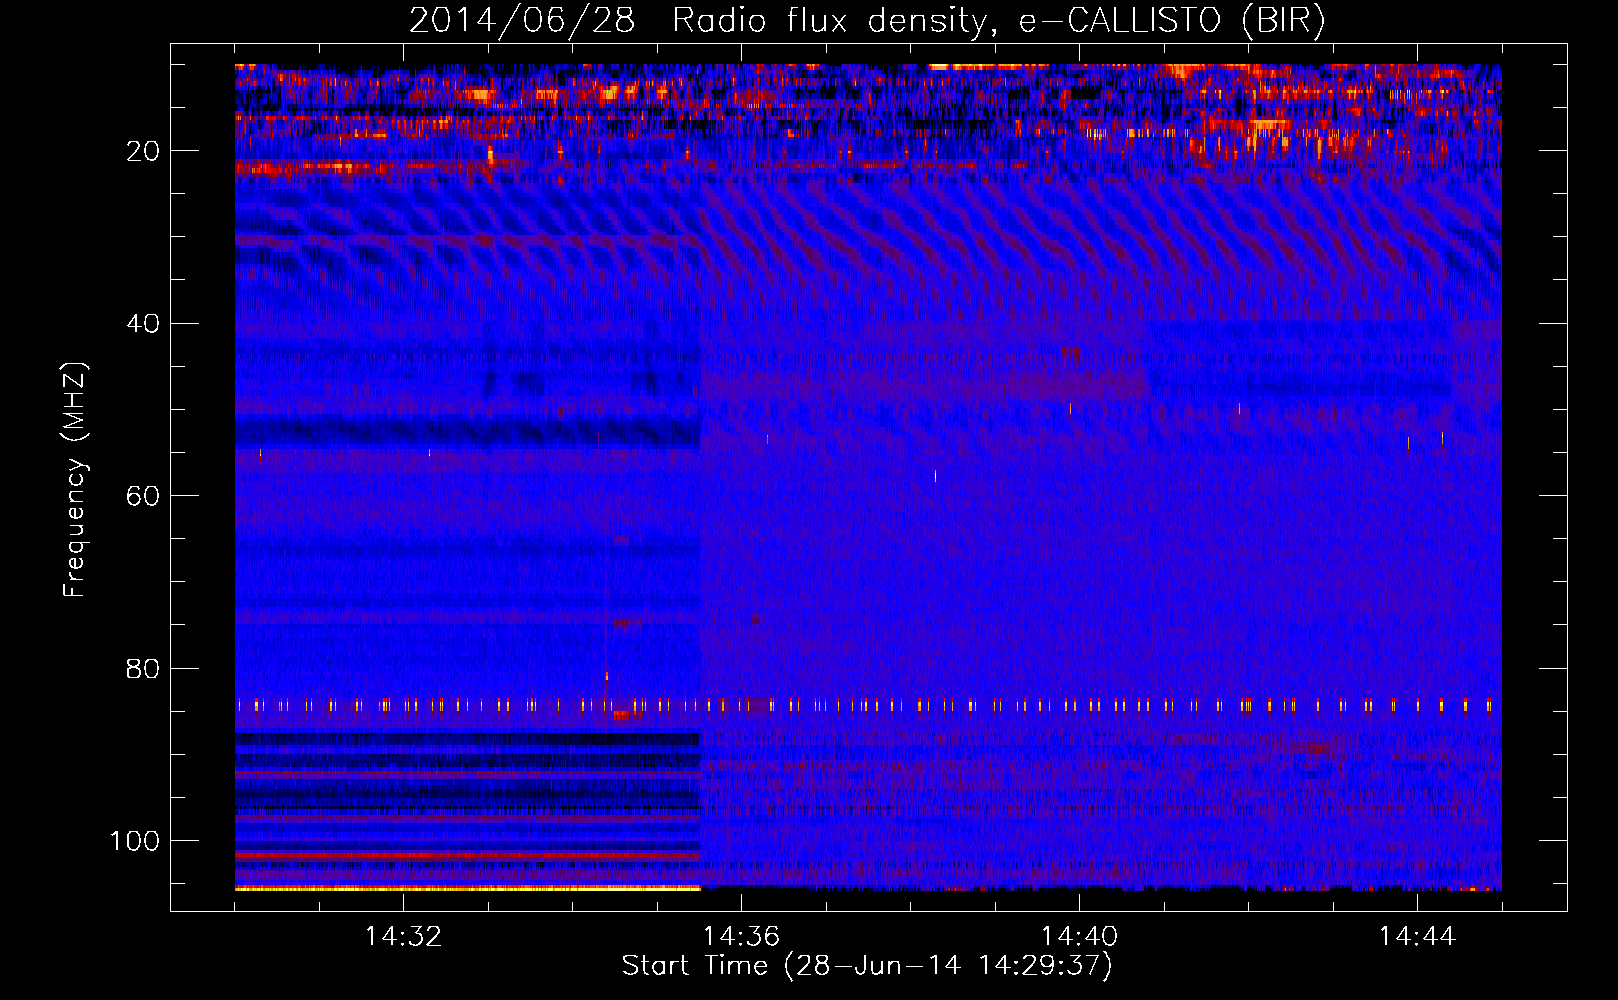Click the 20 frequency tick label

(x=144, y=151)
